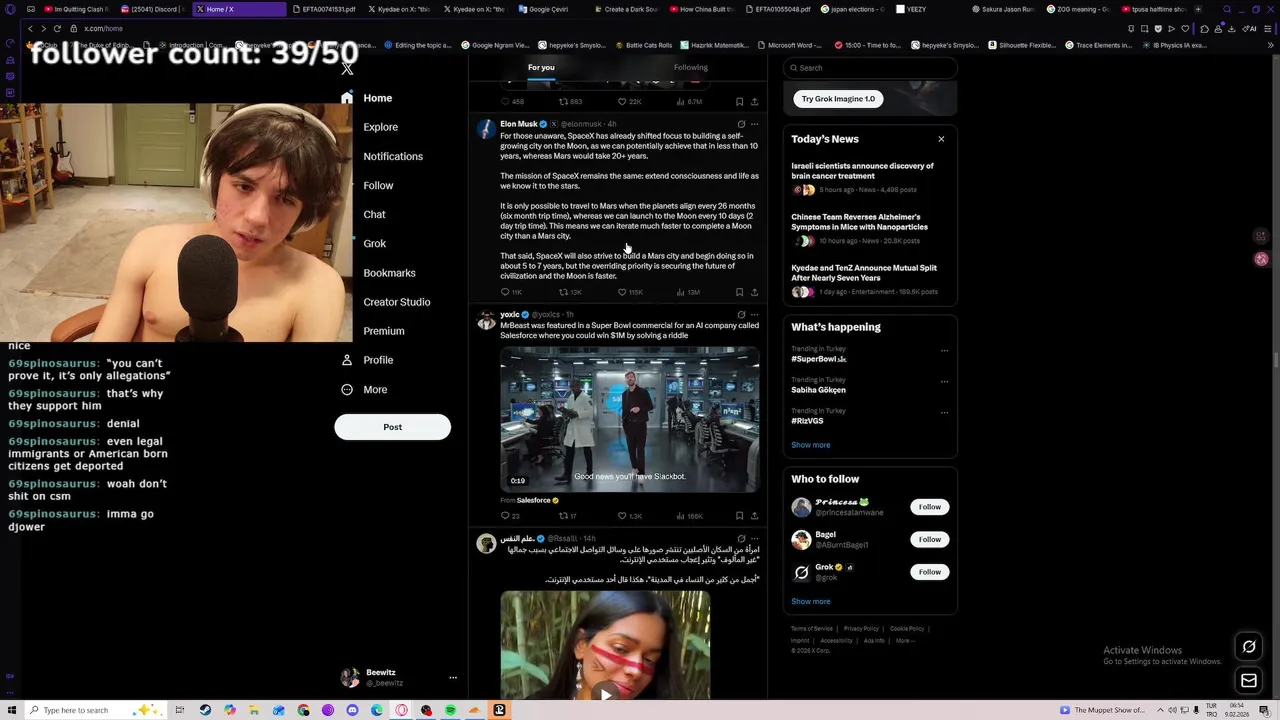Click the Windows Start button

tap(12, 710)
